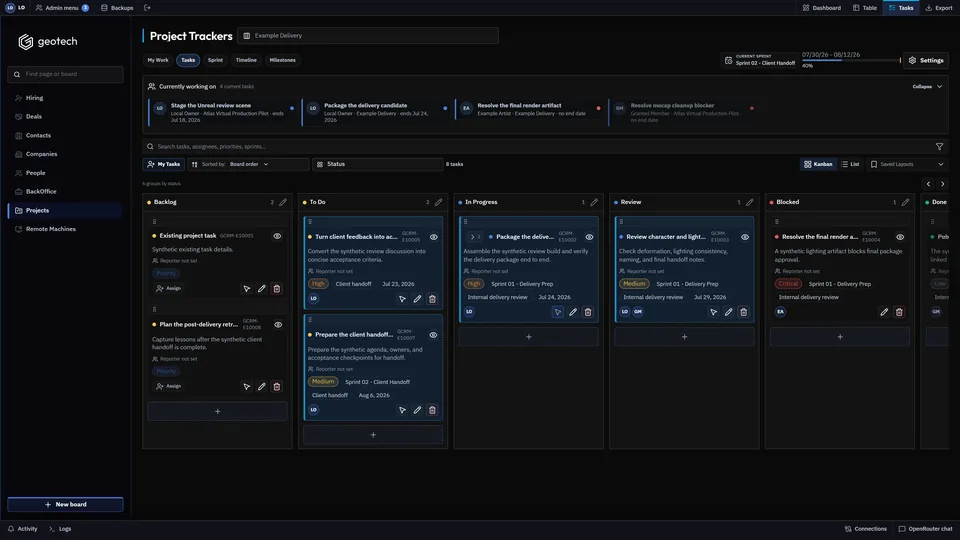
Task: Open the Example Delivery project selector
Action: click(368, 36)
